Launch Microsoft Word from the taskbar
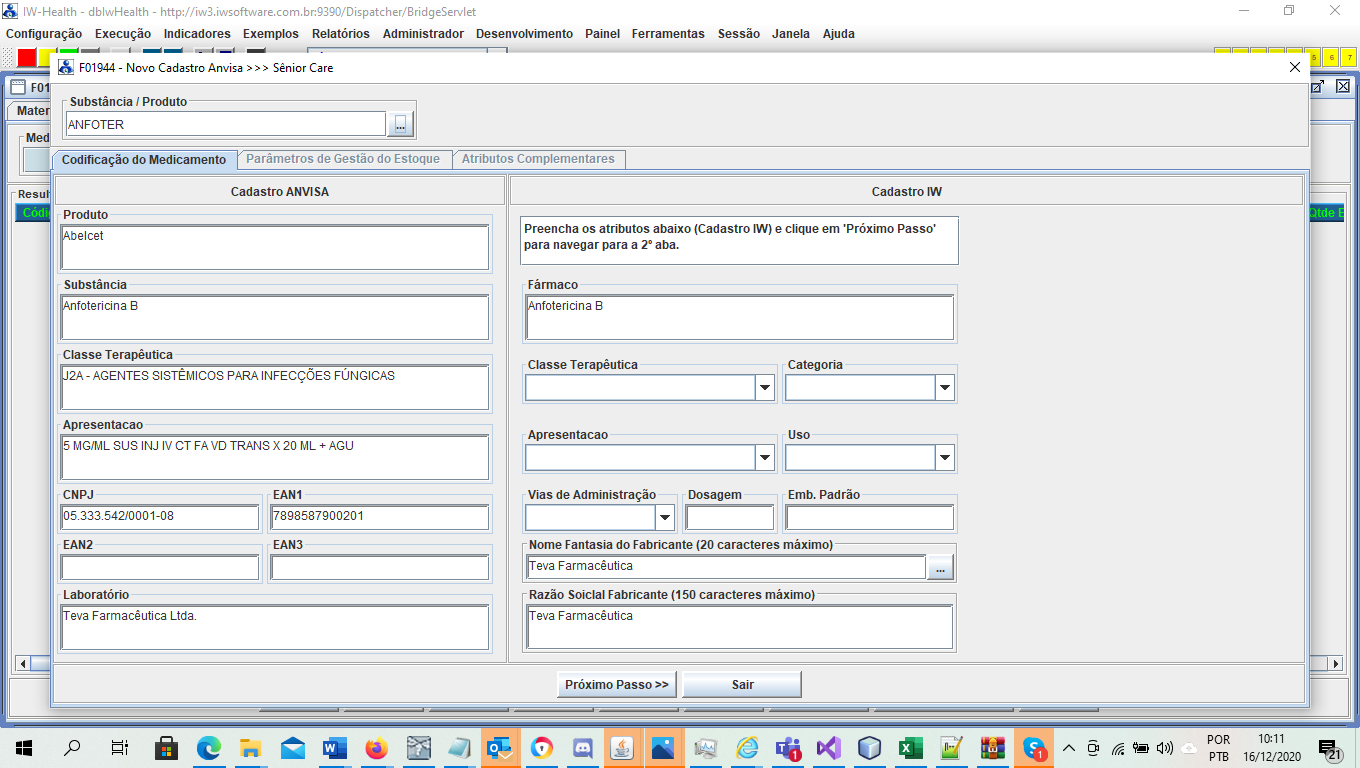Viewport: 1360px width, 768px height. (x=334, y=747)
